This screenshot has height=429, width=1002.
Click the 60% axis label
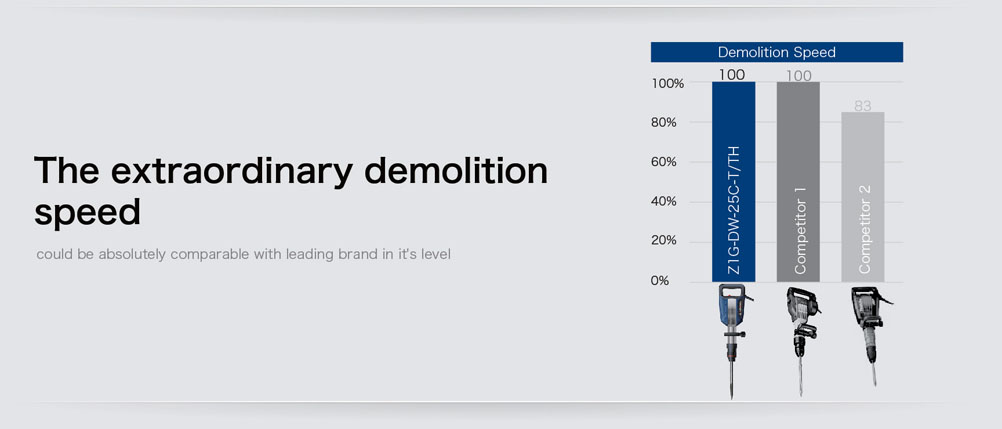tap(664, 162)
